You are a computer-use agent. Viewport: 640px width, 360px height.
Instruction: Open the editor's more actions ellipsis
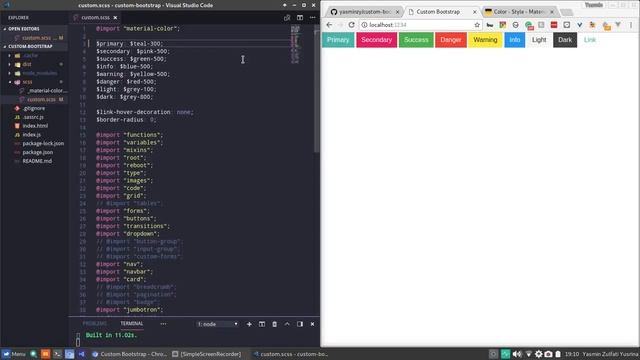[x=313, y=18]
